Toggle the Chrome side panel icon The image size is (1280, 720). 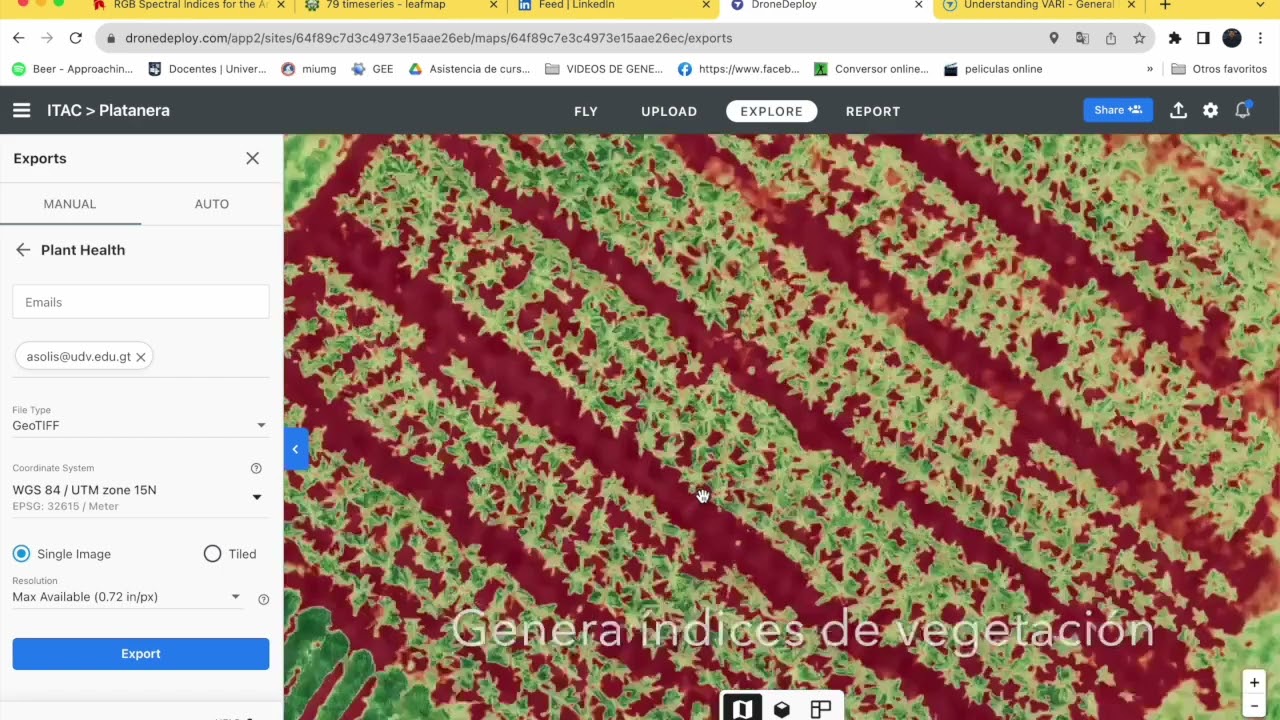click(1203, 38)
